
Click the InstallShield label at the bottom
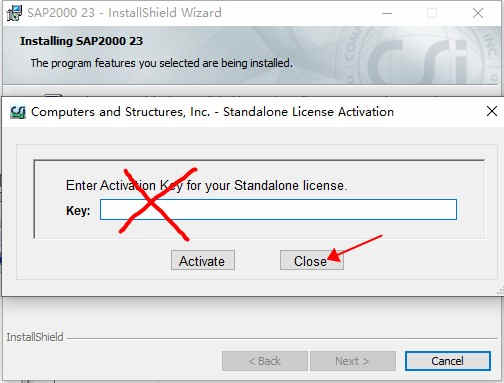pyautogui.click(x=35, y=337)
